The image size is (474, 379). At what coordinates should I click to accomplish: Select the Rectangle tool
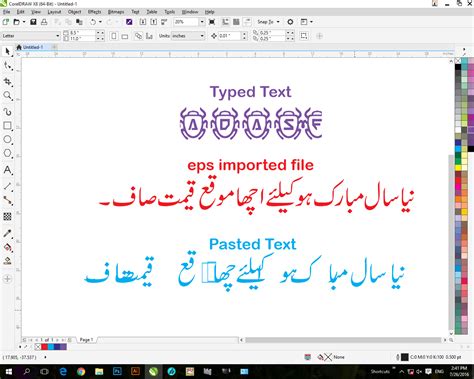pos(7,126)
